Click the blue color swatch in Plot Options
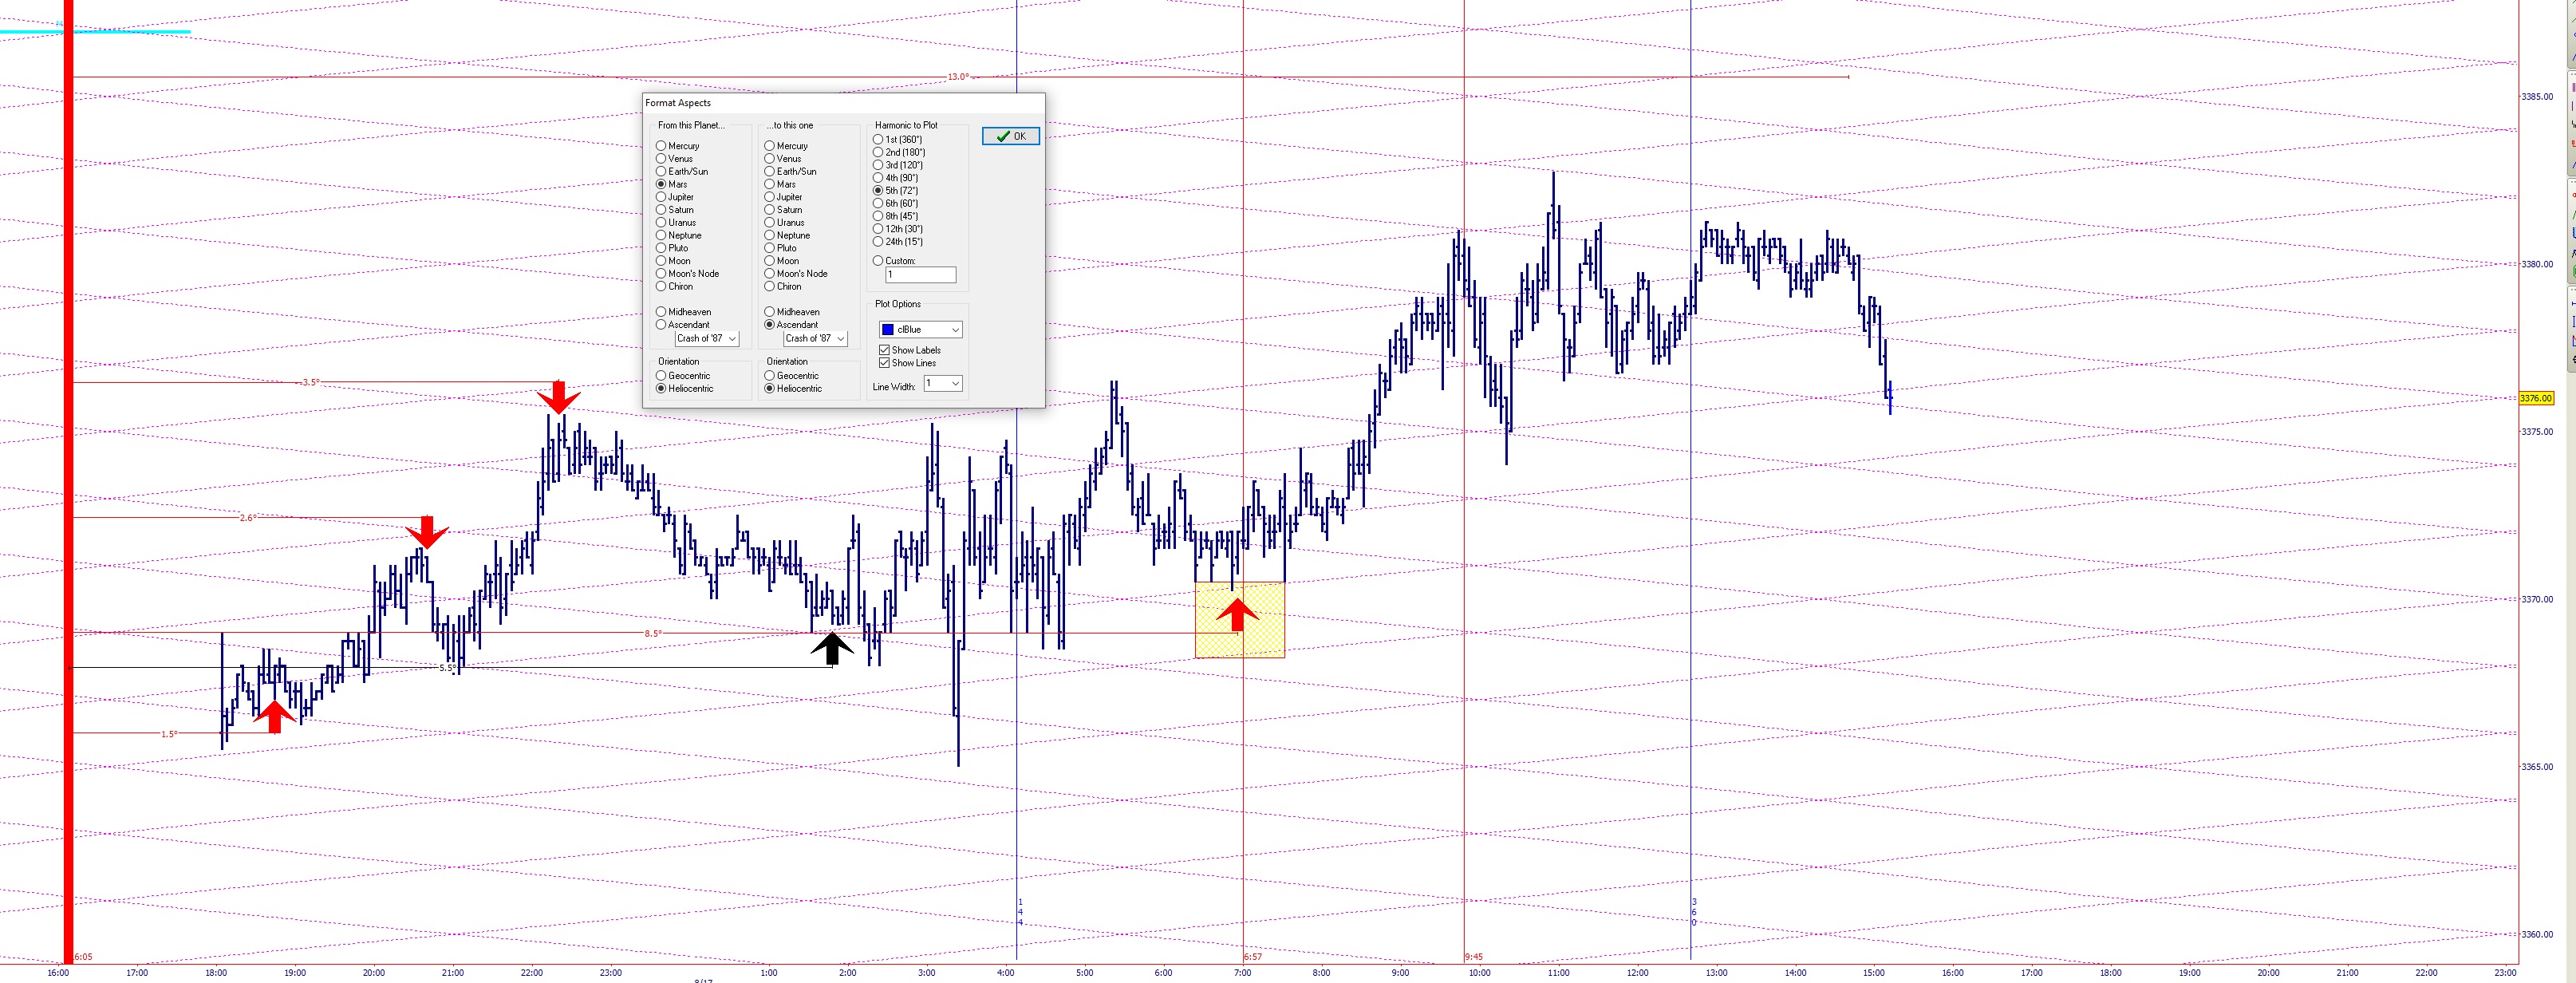This screenshot has height=983, width=2576. click(887, 330)
